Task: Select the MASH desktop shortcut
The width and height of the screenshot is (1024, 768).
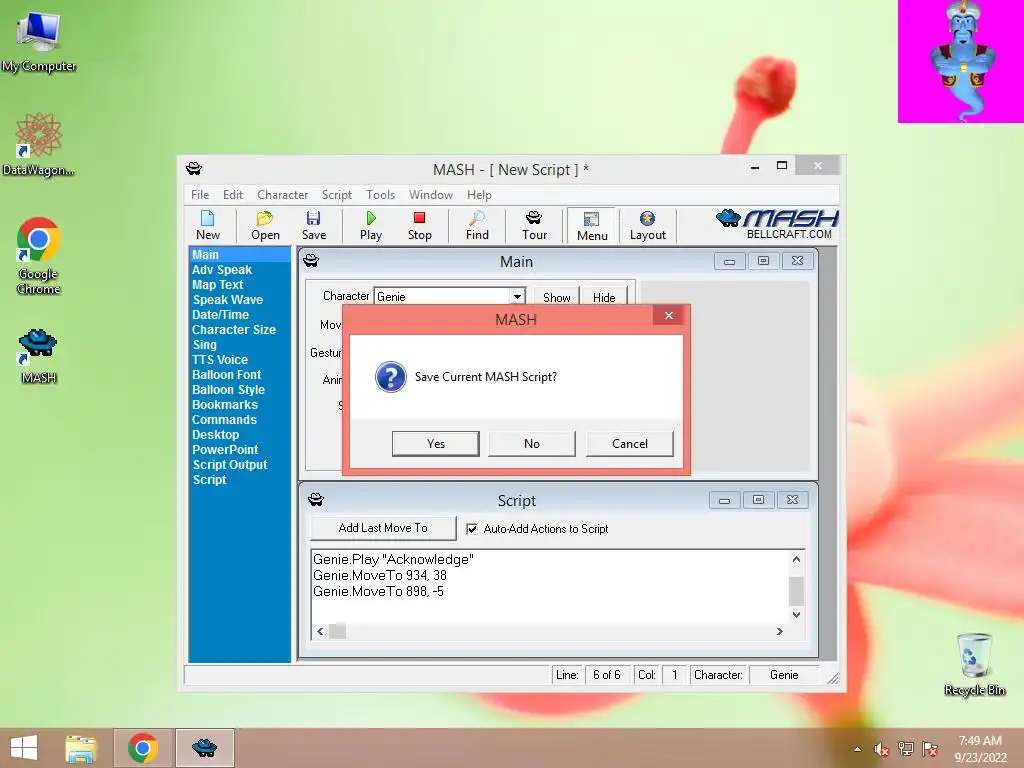Action: pyautogui.click(x=39, y=356)
